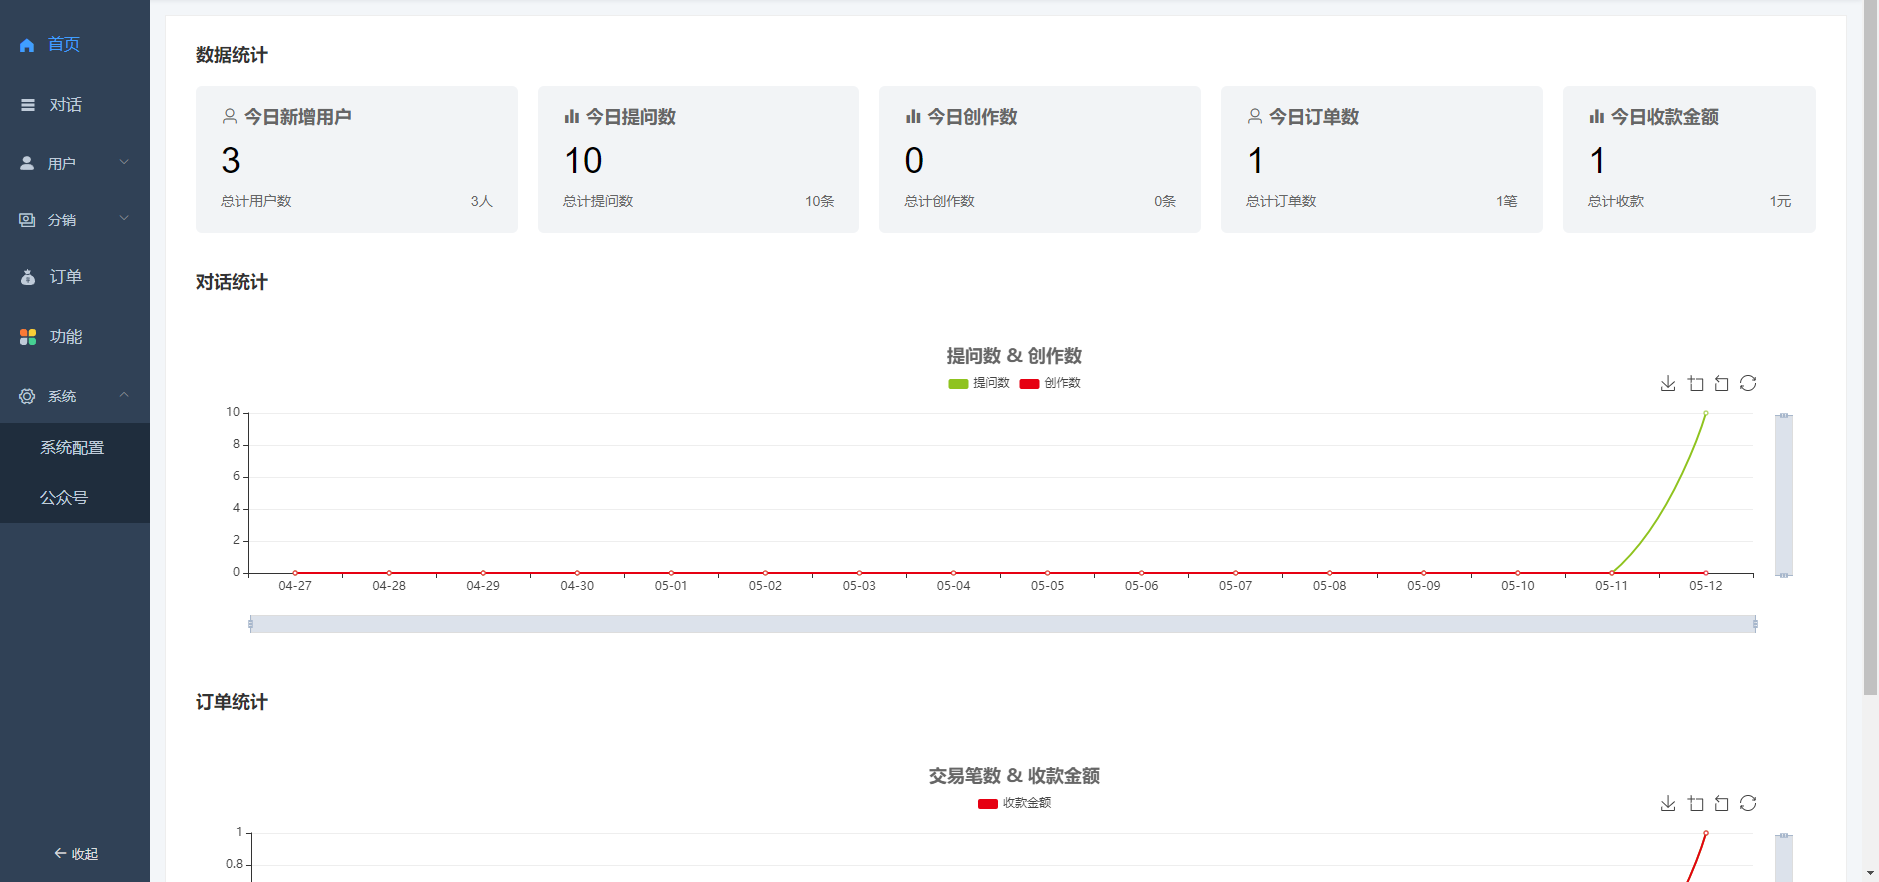The width and height of the screenshot is (1879, 882).
Task: Click the 04-27 x-axis label
Action: [x=295, y=586]
